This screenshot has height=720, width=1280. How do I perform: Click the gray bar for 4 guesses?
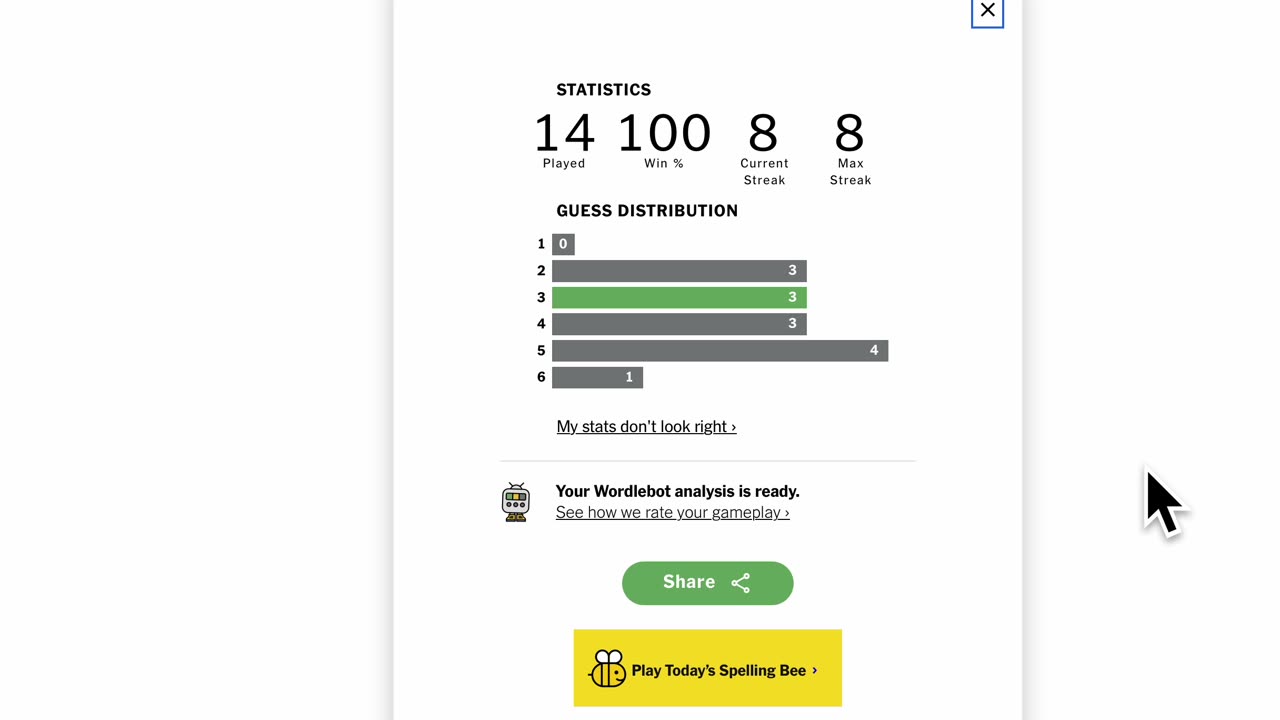pos(679,323)
